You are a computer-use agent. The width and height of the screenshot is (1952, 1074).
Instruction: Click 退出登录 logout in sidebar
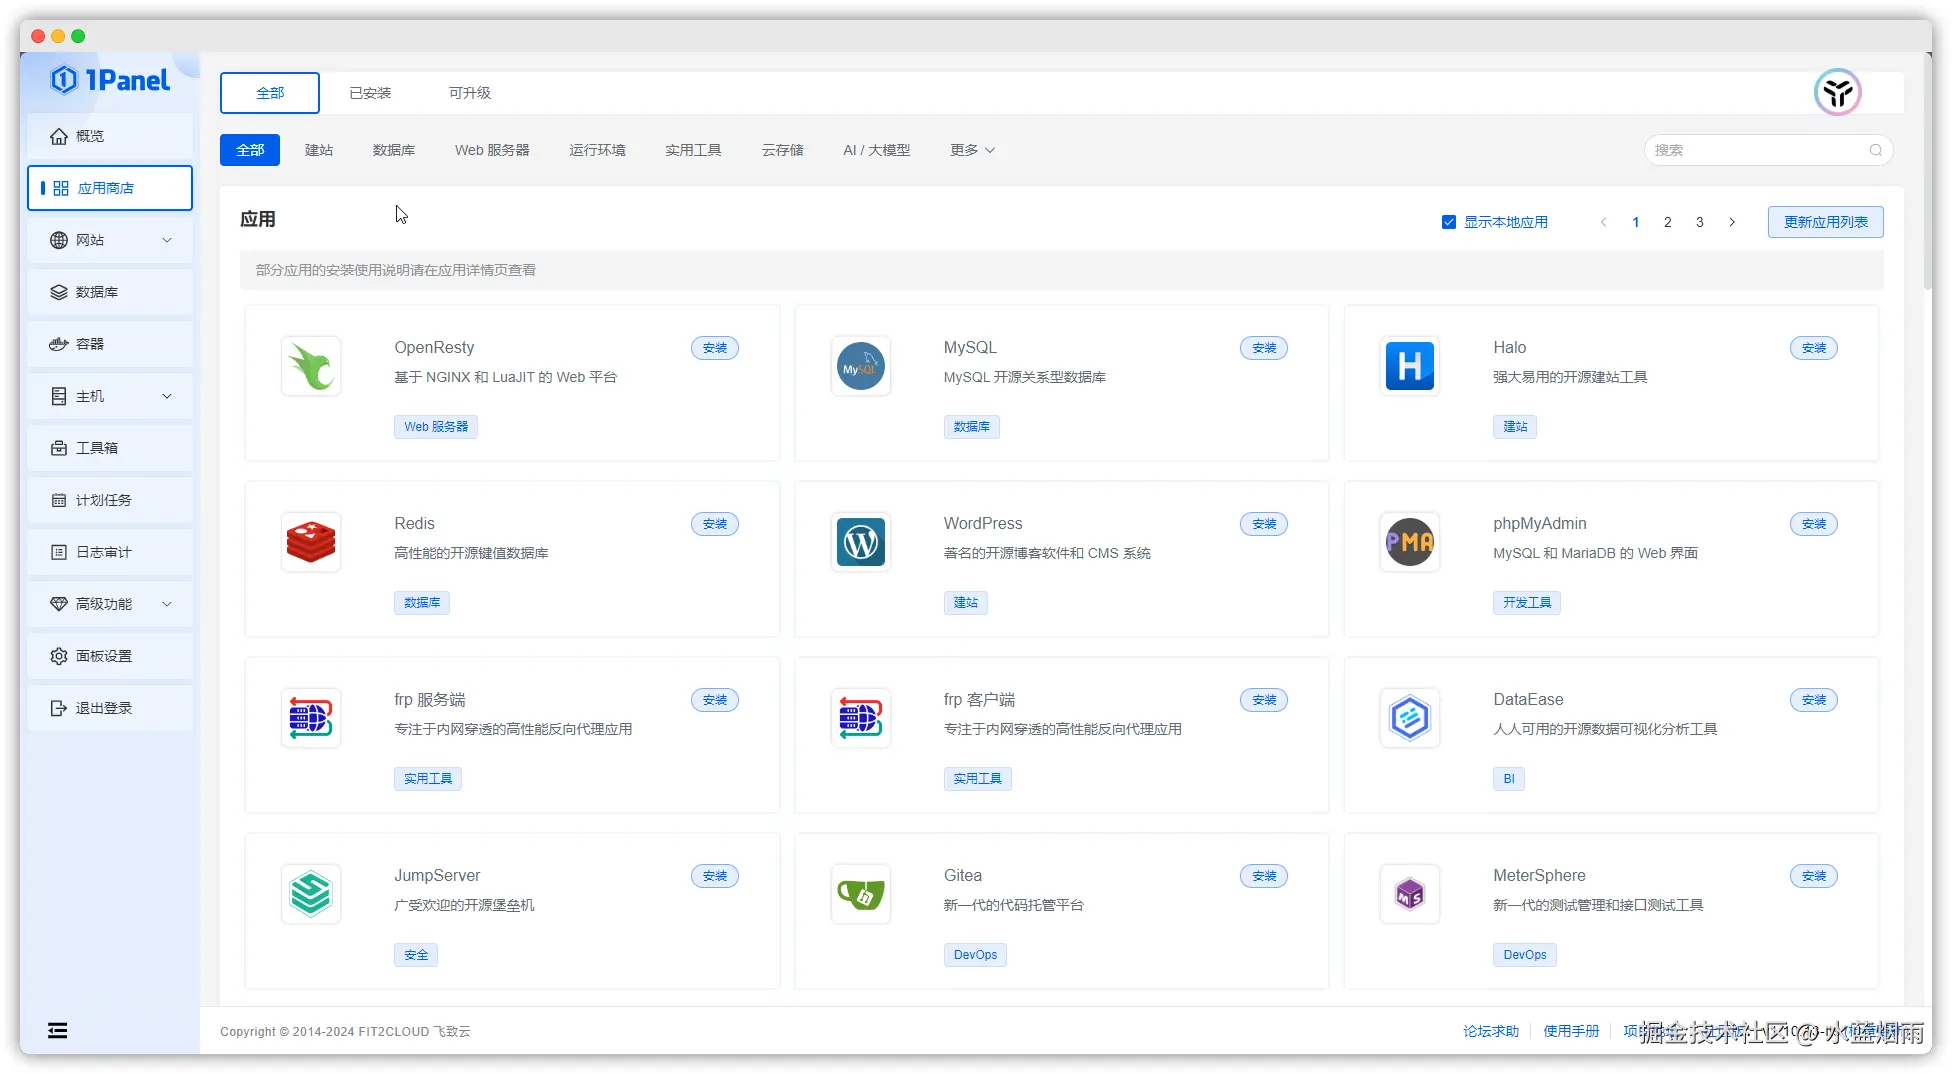click(x=110, y=708)
